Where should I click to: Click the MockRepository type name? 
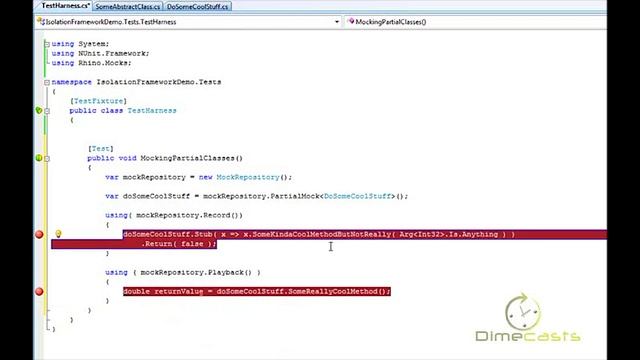pos(248,177)
